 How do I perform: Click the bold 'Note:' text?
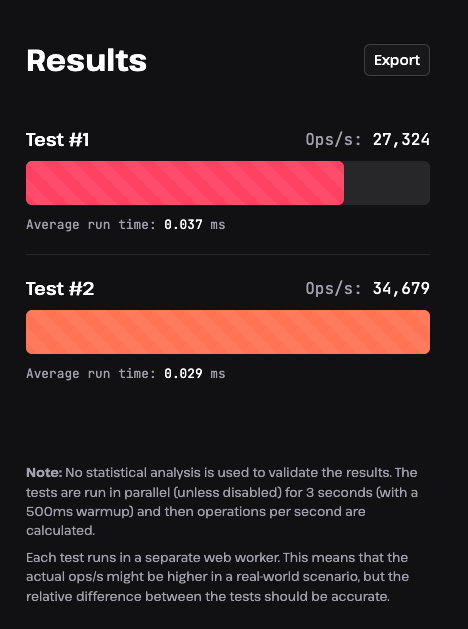tap(44, 473)
